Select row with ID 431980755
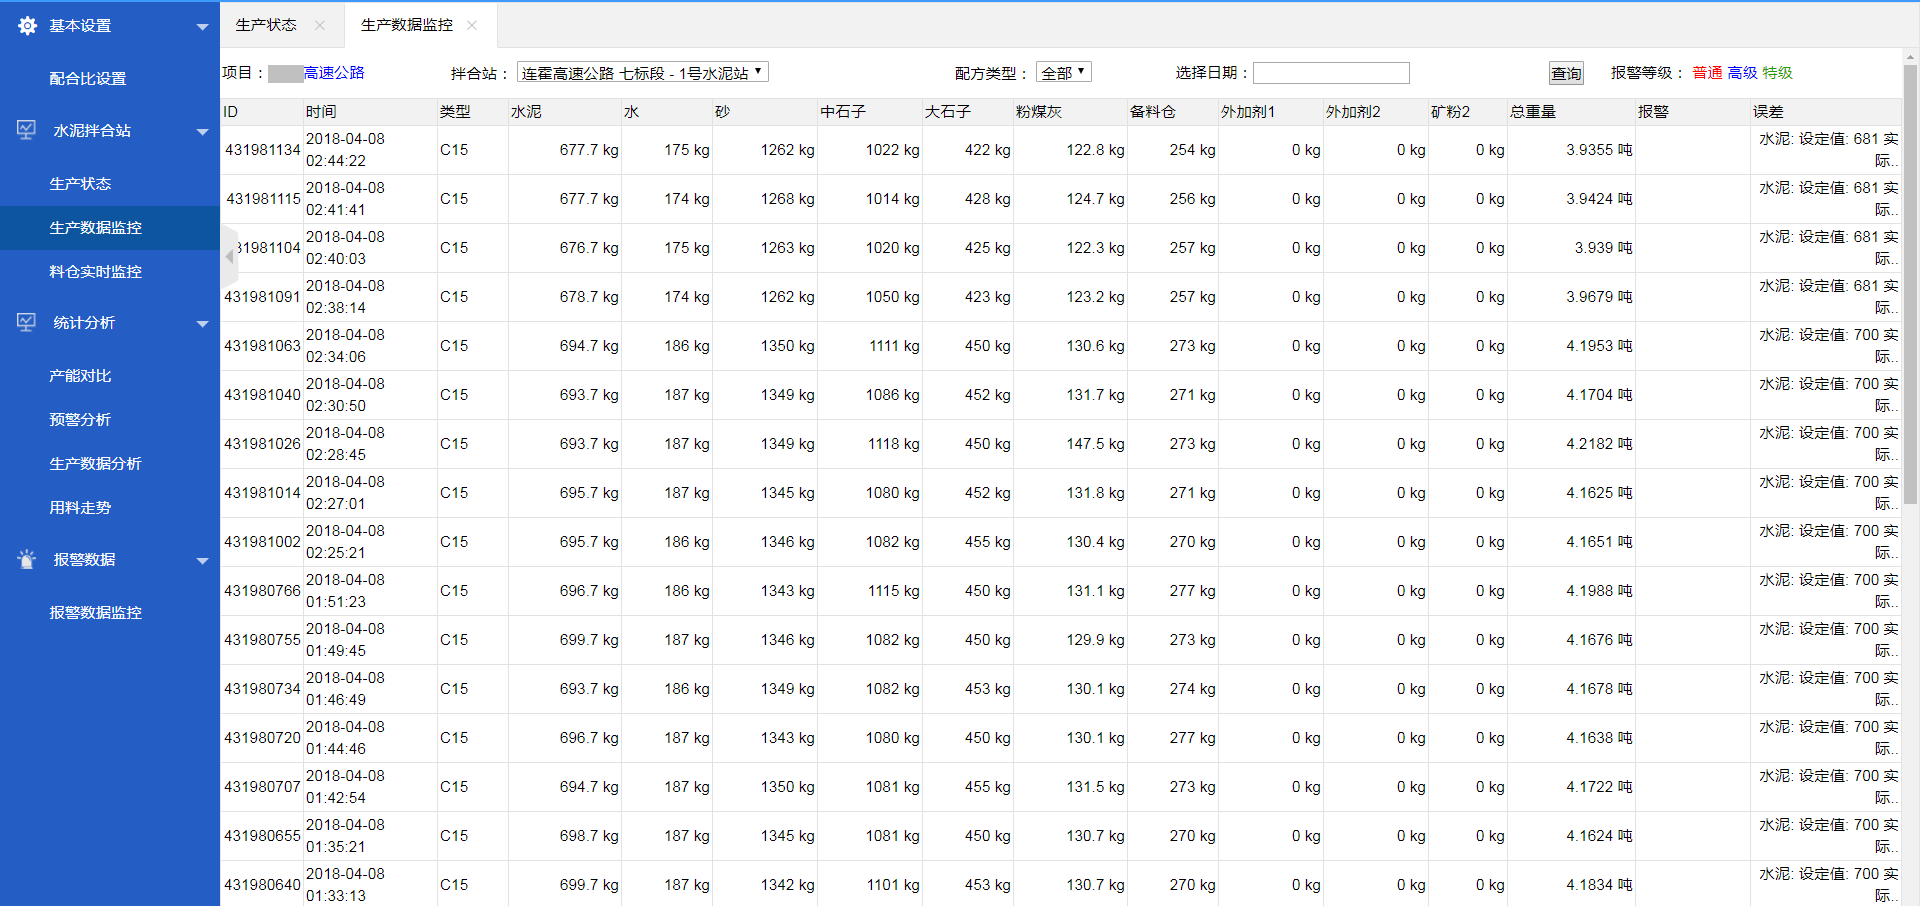 coord(1060,640)
